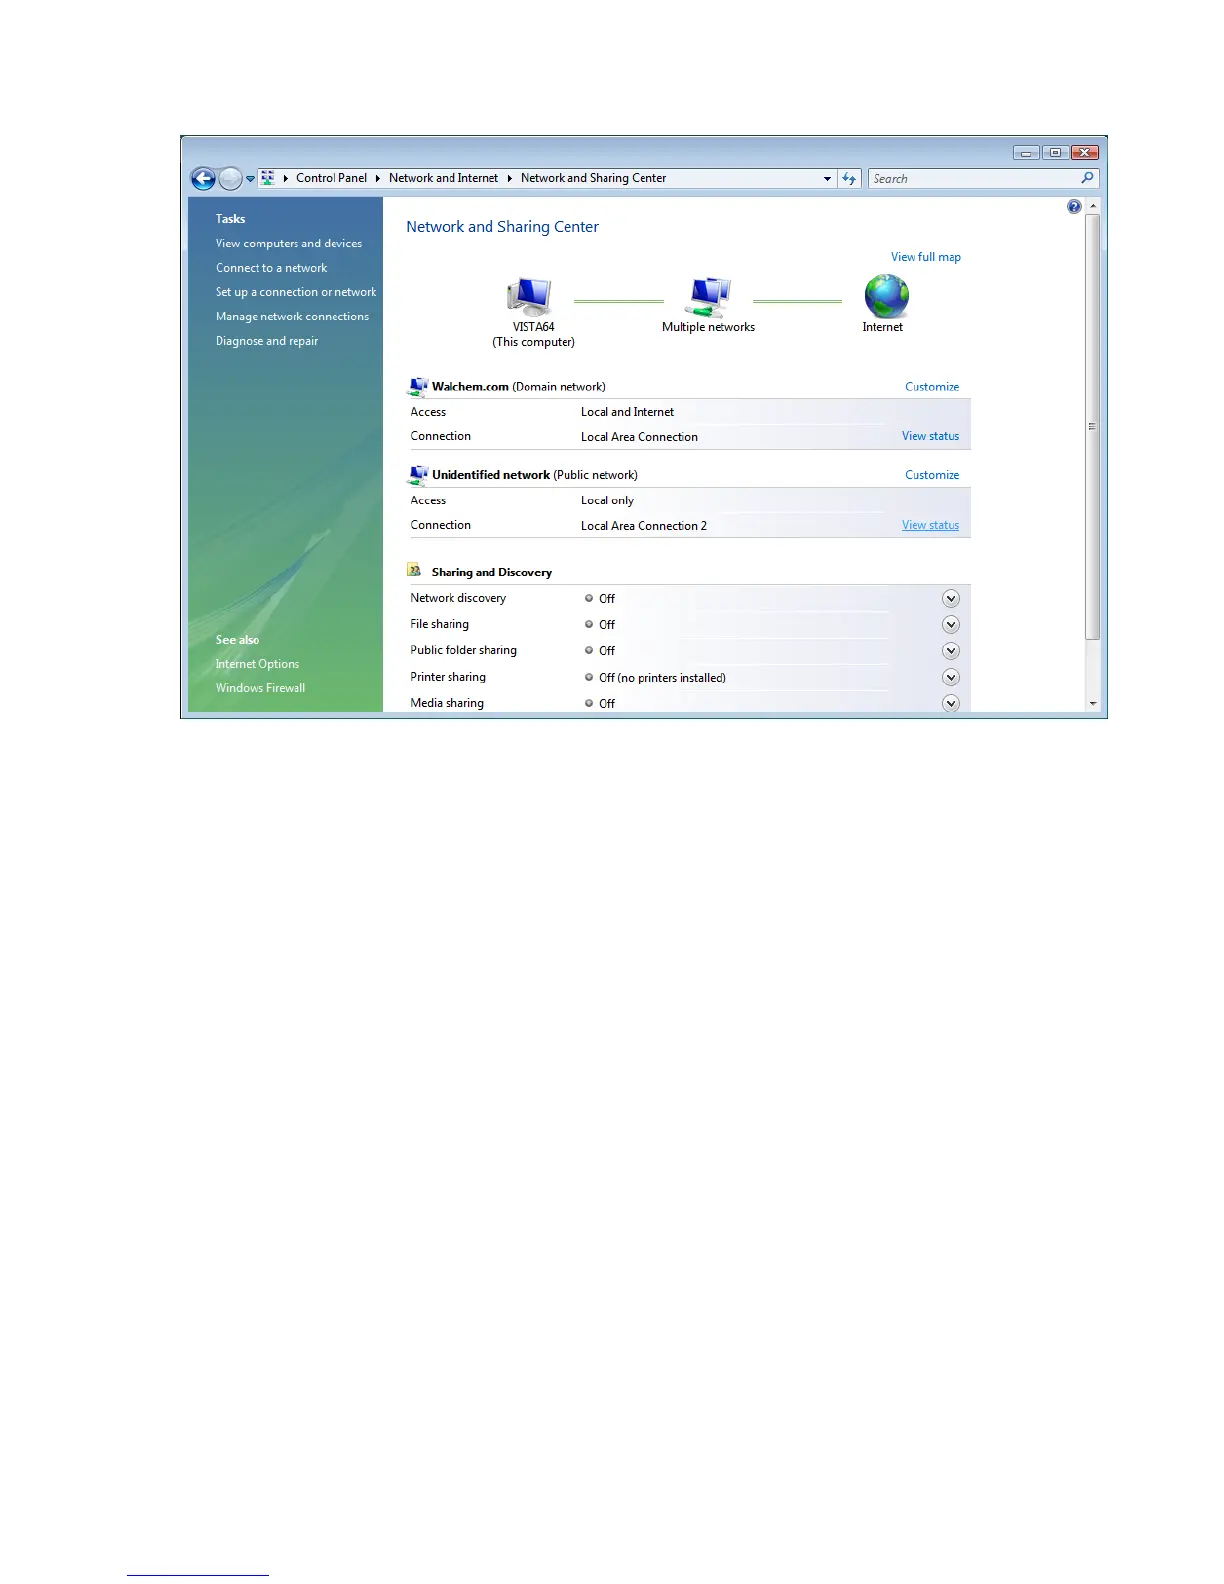Click the Unidentified network icon

pyautogui.click(x=418, y=475)
